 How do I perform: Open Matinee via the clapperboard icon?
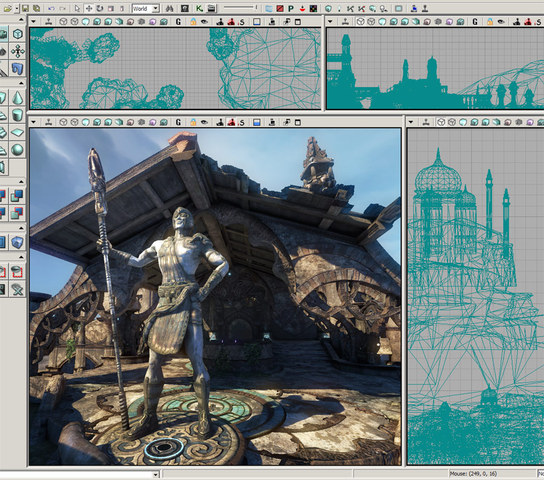[211, 8]
